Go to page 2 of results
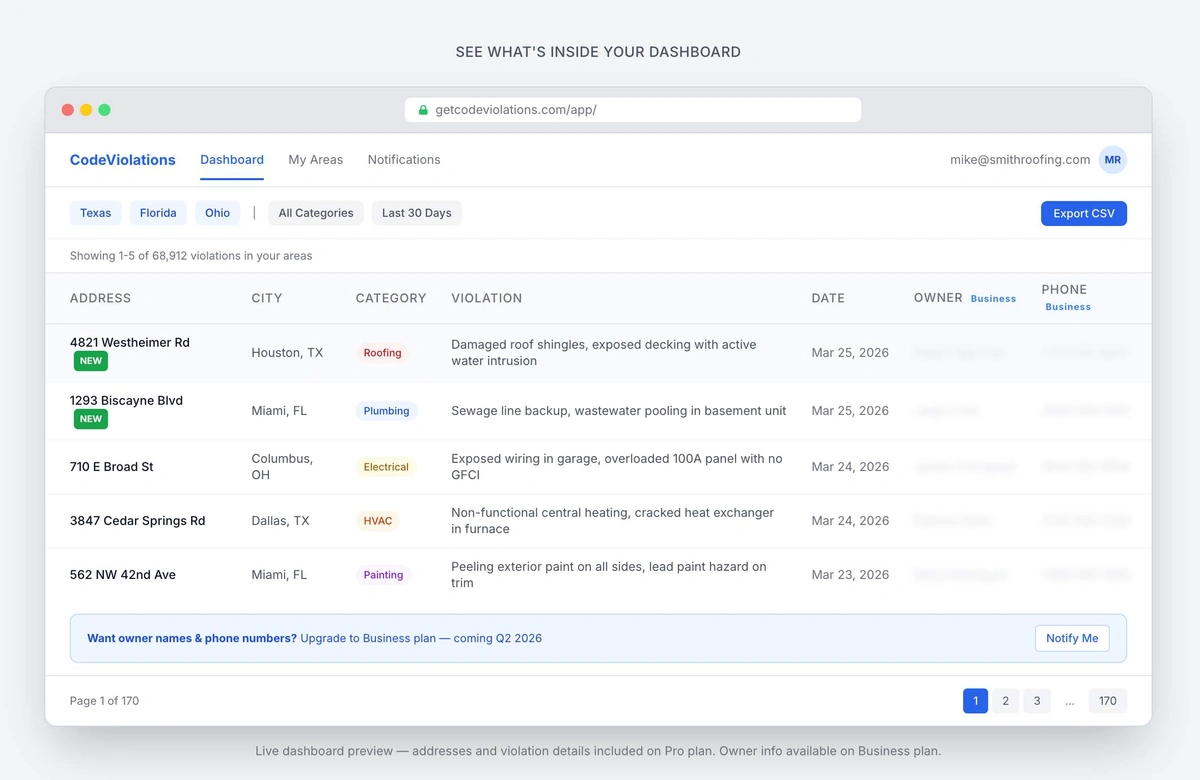This screenshot has height=780, width=1200. pos(1005,700)
